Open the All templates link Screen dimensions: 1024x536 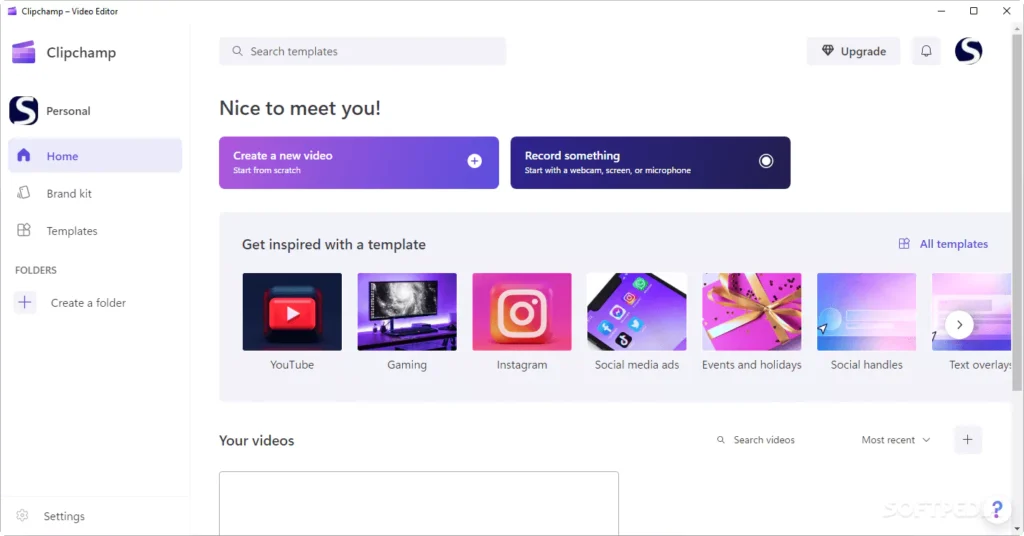point(953,244)
